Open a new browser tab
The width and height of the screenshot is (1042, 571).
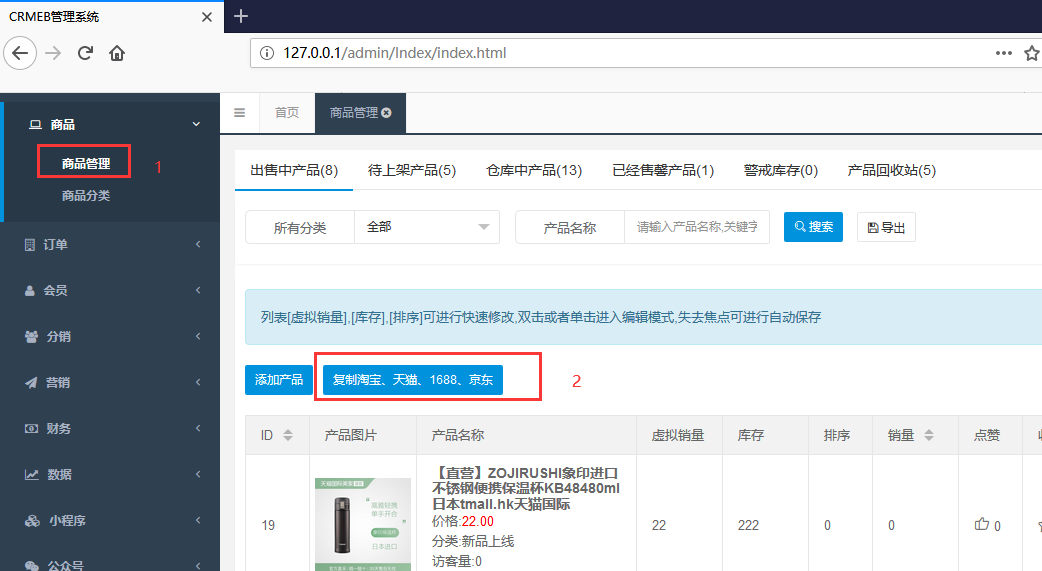click(x=241, y=16)
